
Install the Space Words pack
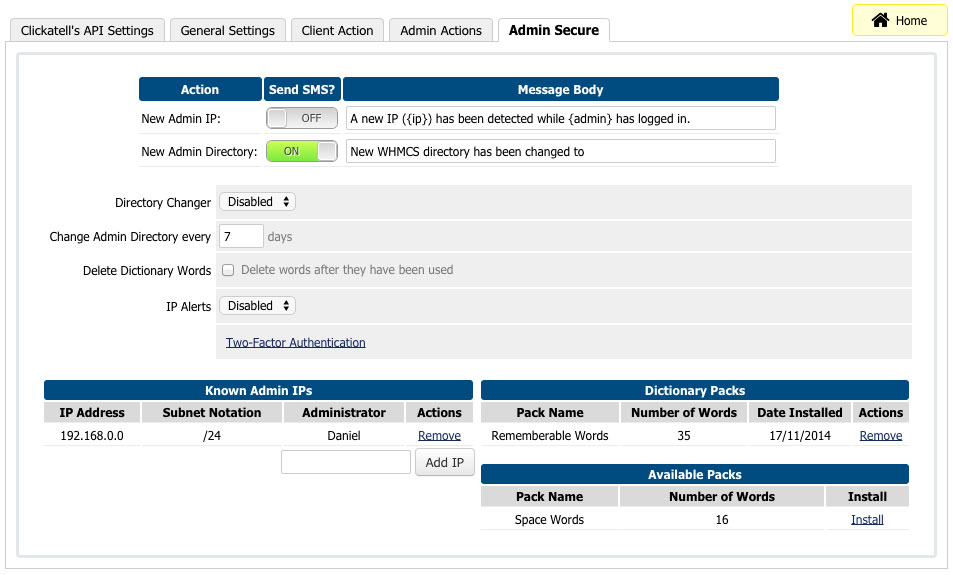[867, 520]
